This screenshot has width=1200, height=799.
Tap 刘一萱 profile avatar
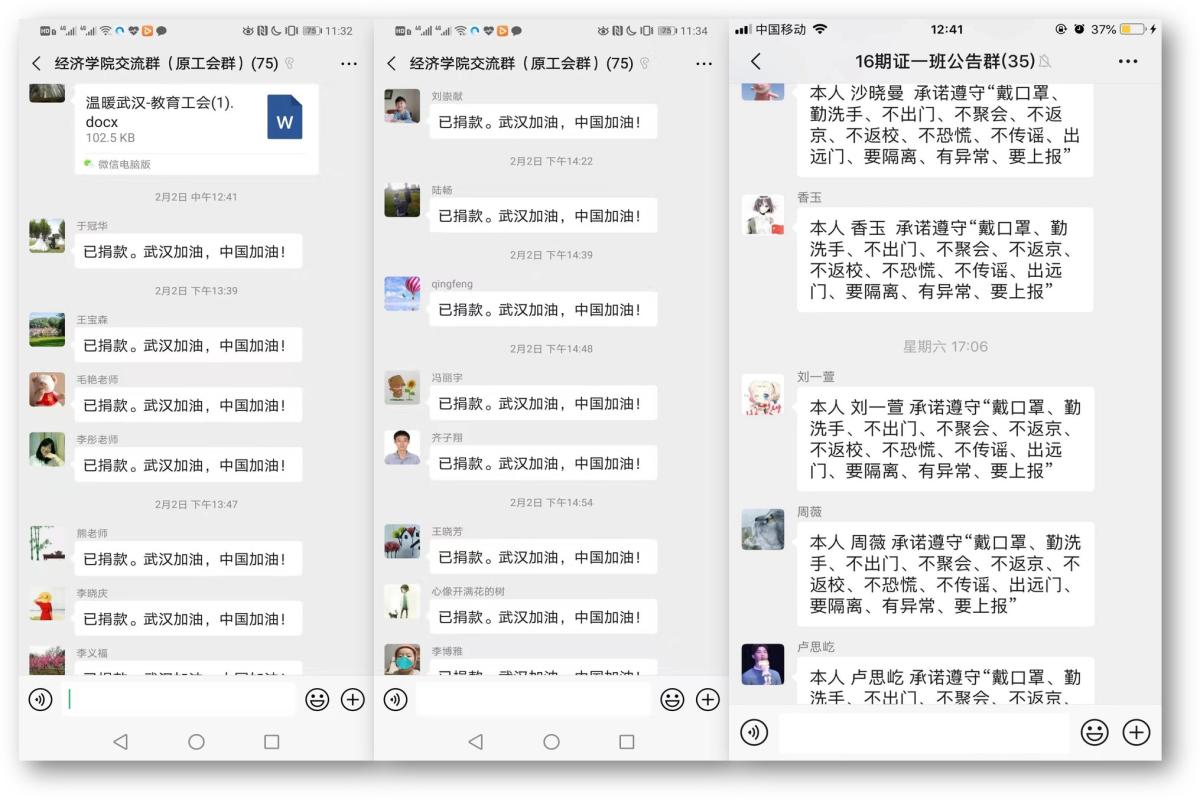tap(762, 395)
